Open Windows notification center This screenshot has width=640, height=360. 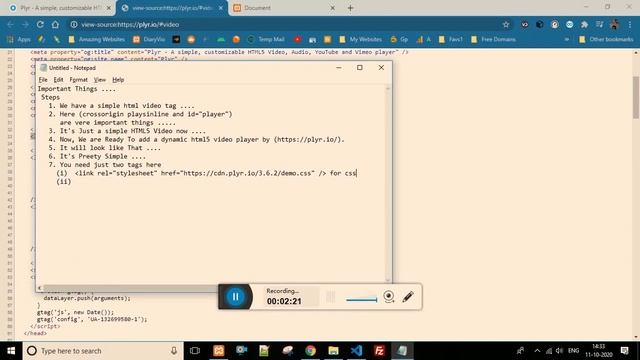point(624,351)
